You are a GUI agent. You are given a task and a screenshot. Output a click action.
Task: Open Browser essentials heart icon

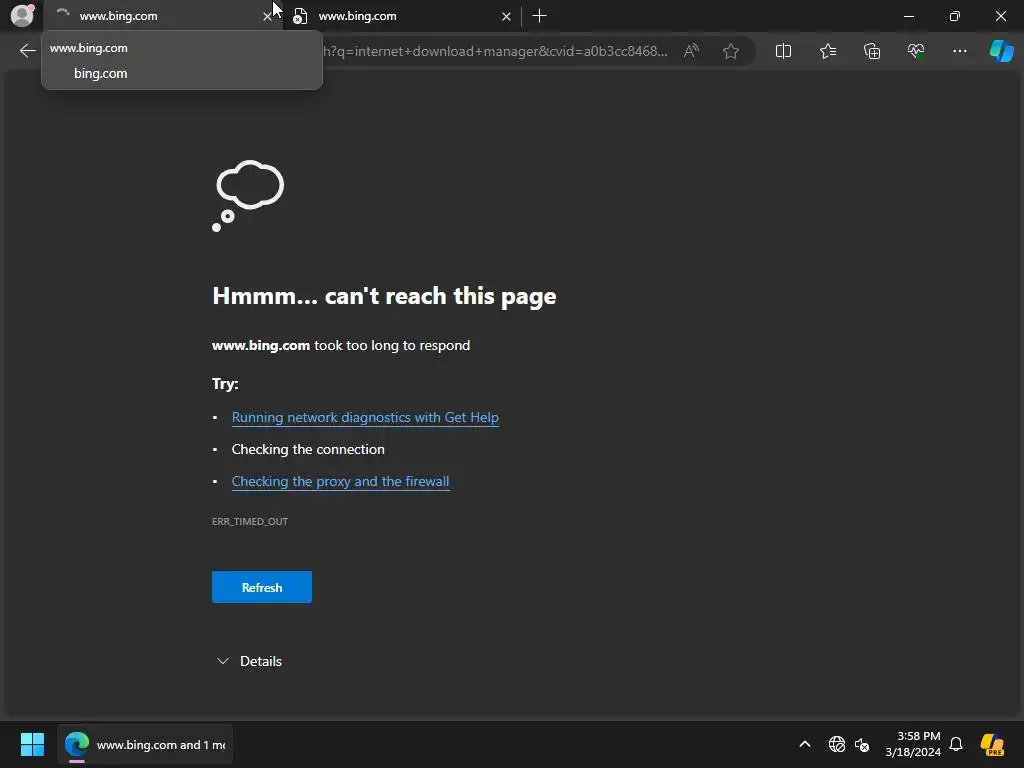(x=916, y=51)
